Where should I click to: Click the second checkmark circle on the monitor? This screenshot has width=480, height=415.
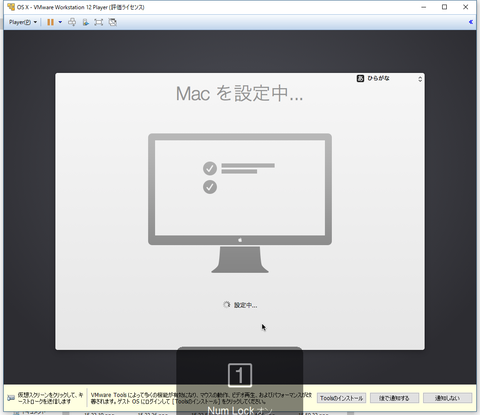tap(210, 187)
